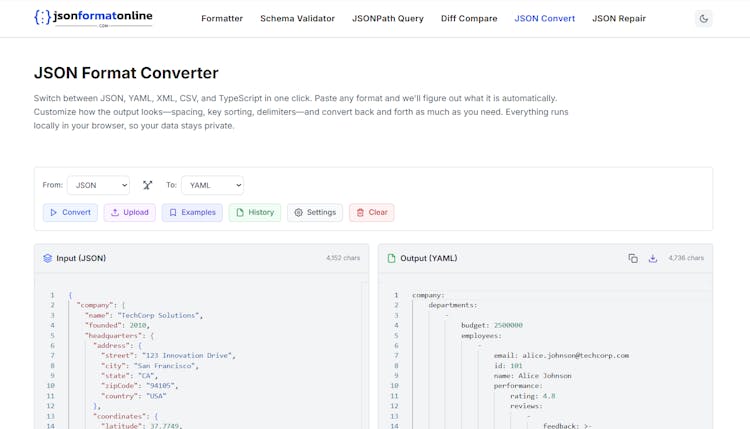Navigate to JSONPath Query

[x=388, y=19]
